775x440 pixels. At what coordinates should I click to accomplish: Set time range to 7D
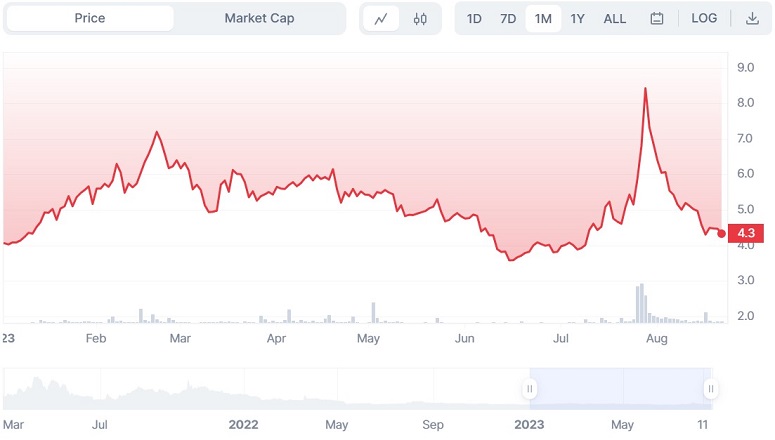point(508,19)
